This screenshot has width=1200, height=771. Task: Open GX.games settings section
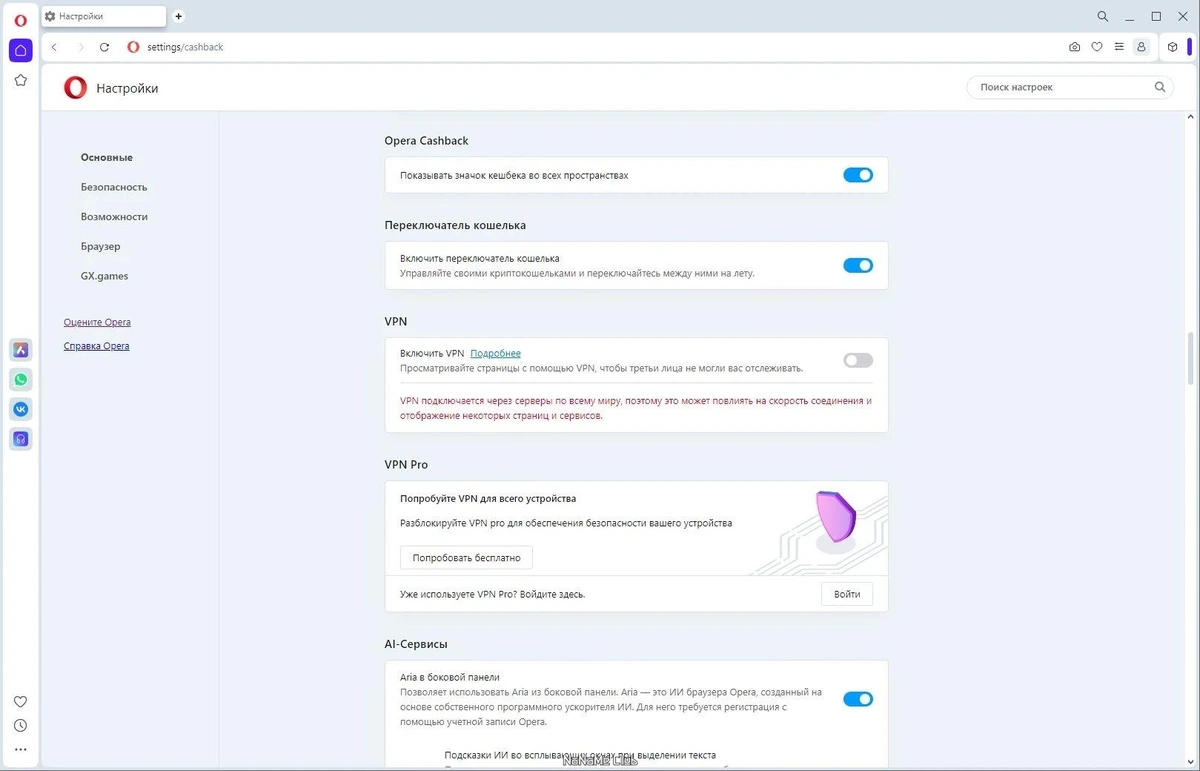(104, 276)
